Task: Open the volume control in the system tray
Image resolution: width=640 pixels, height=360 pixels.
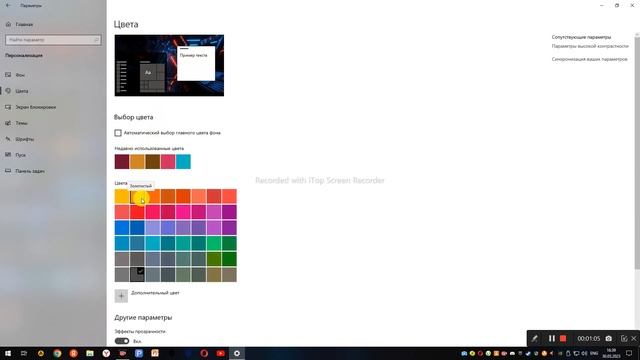Action: pos(584,353)
